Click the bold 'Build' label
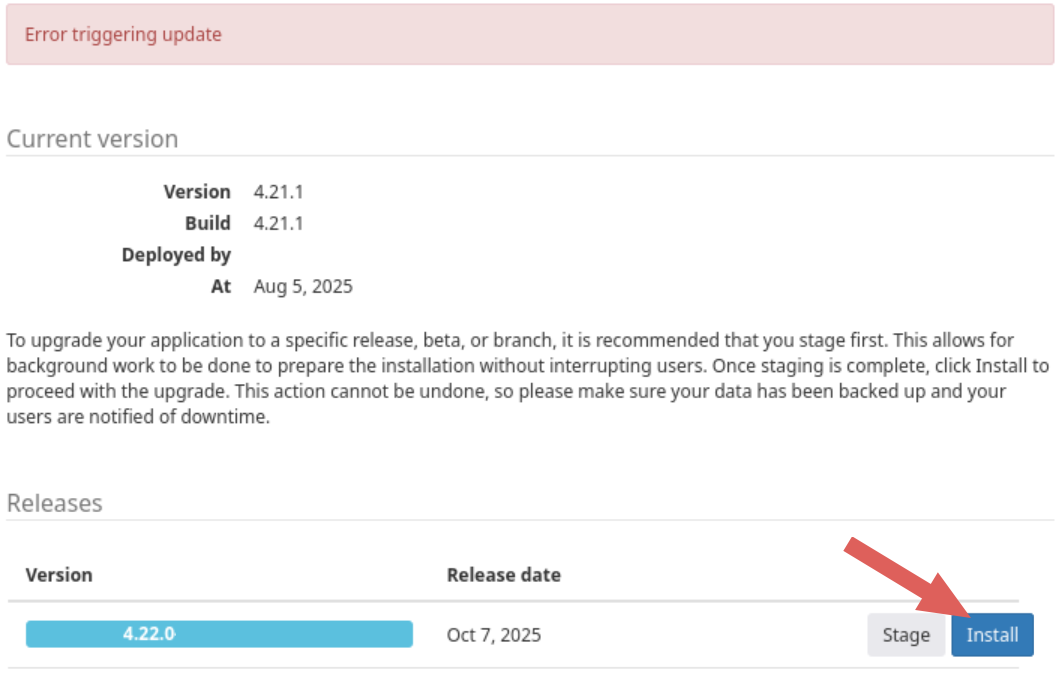 [207, 223]
